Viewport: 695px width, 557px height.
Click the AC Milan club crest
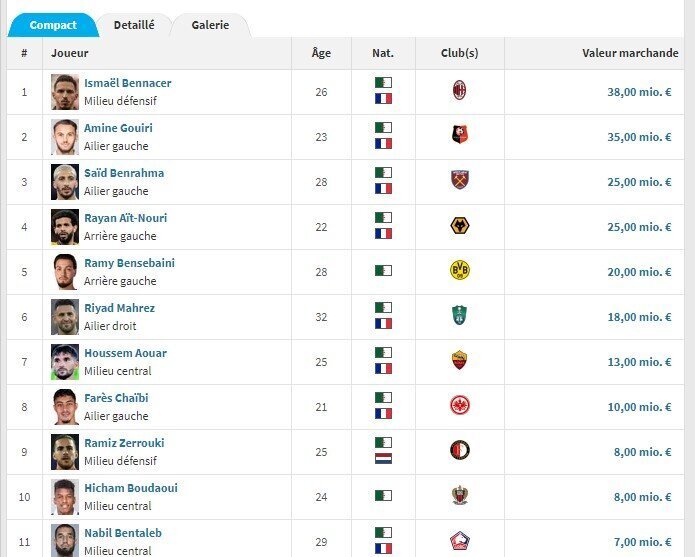coord(459,91)
